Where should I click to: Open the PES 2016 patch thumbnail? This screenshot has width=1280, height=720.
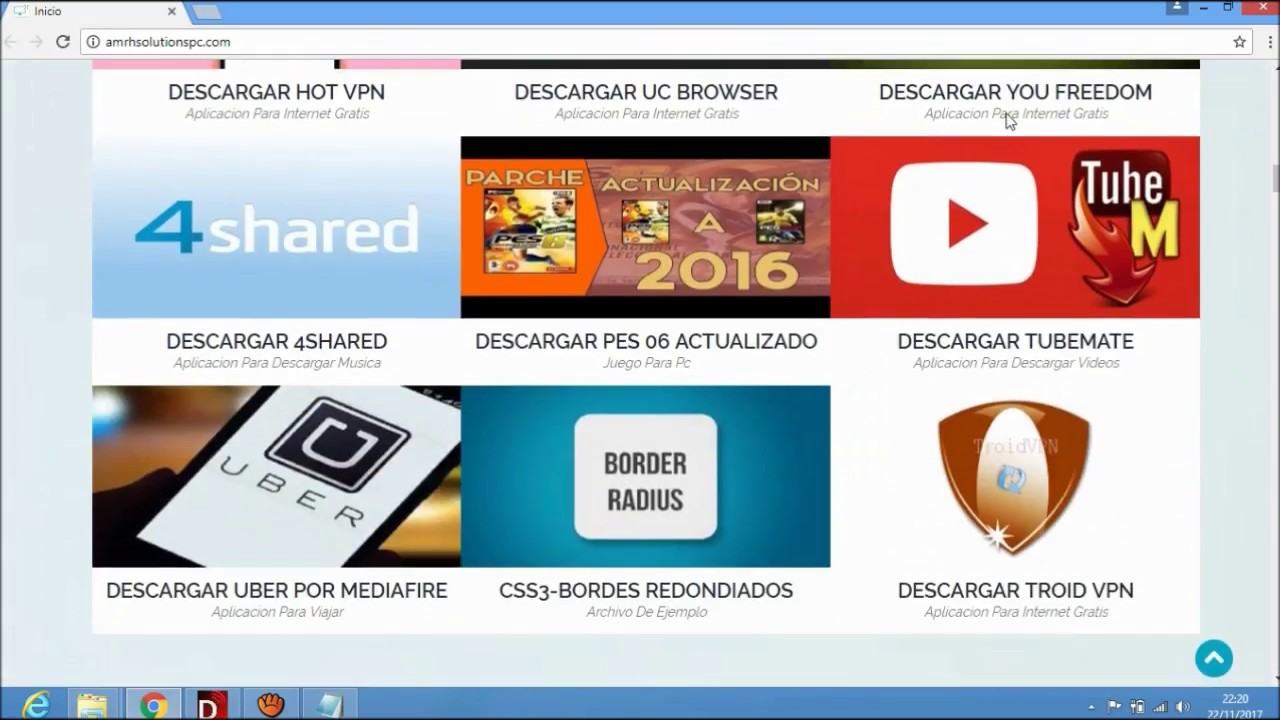point(645,227)
